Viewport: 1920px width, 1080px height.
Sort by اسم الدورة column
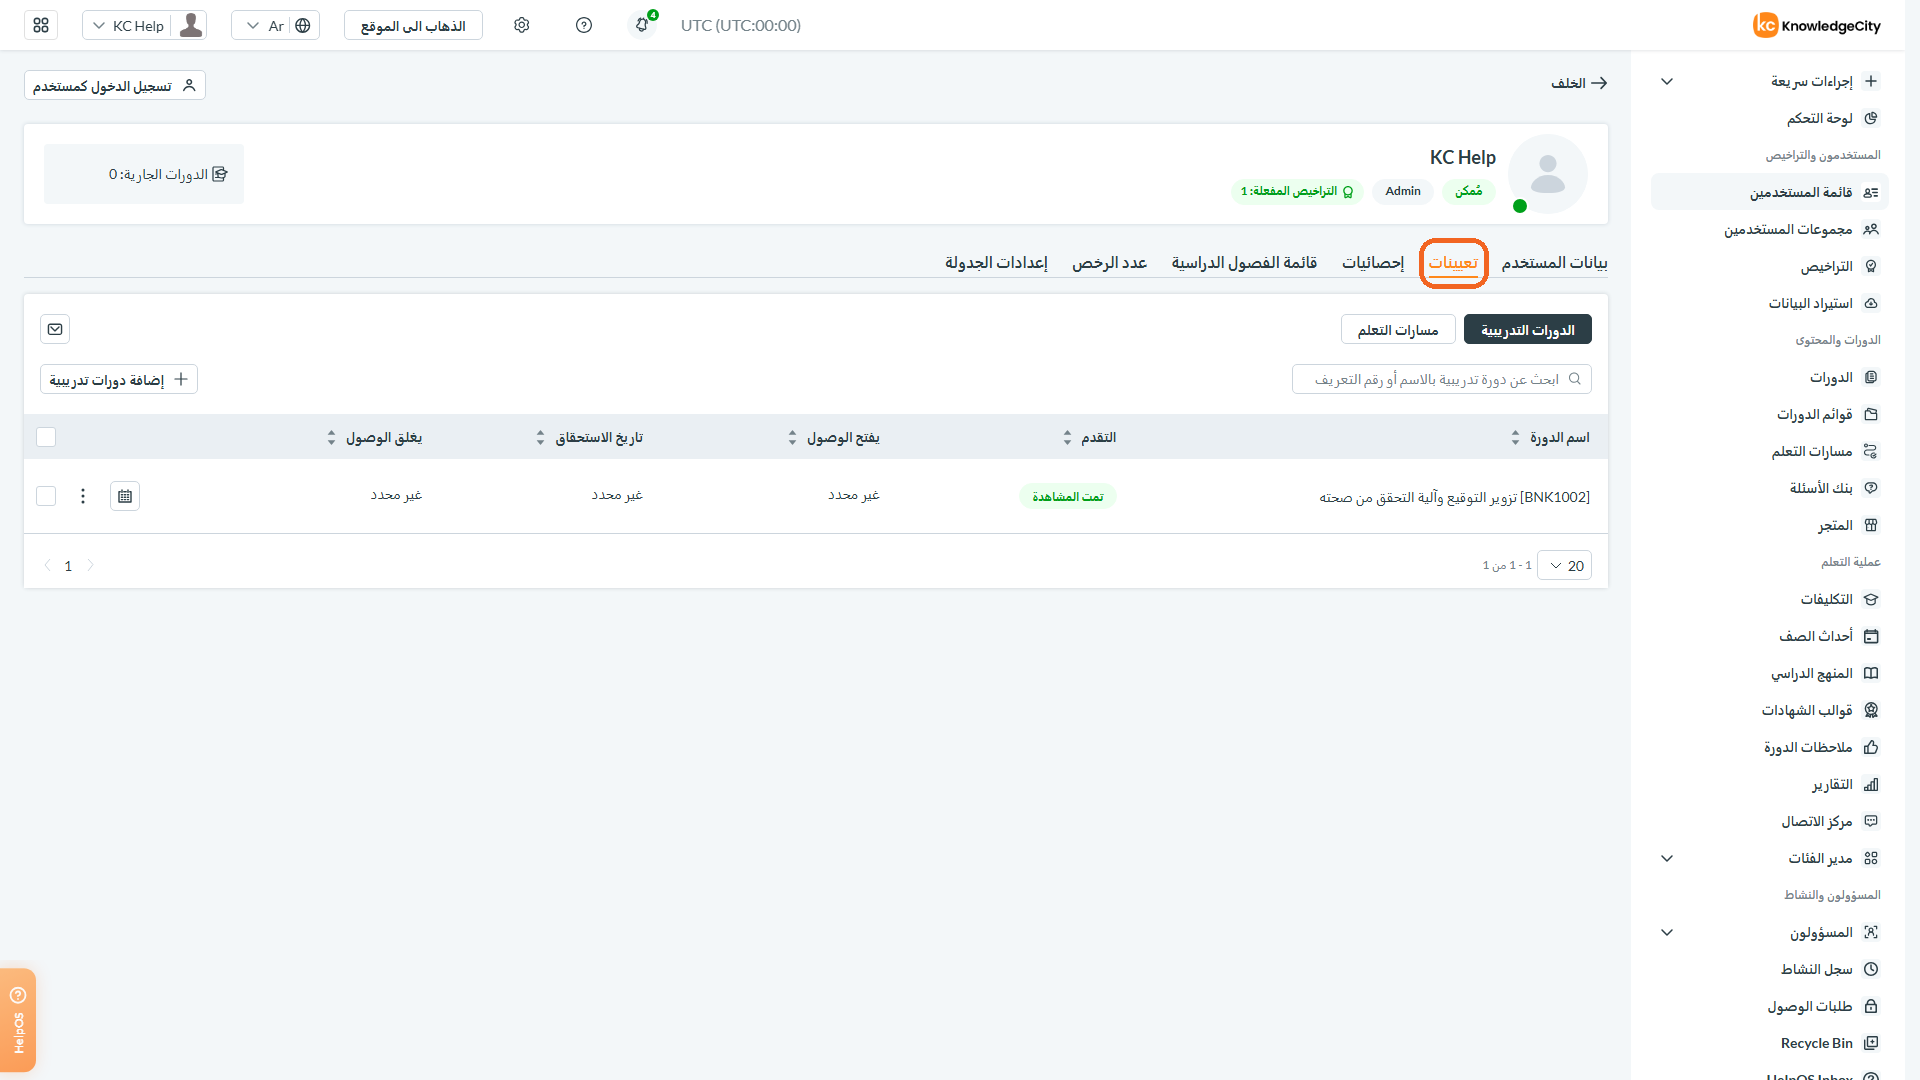click(1551, 437)
